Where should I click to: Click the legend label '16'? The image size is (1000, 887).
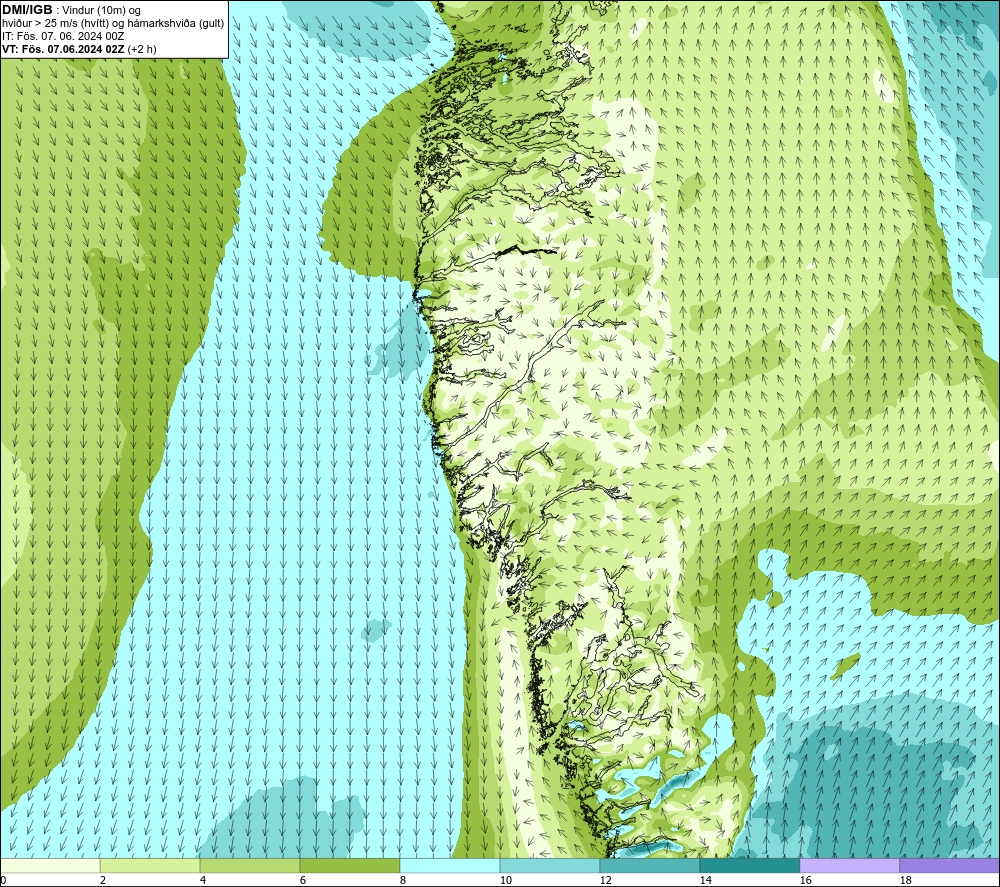pos(805,880)
